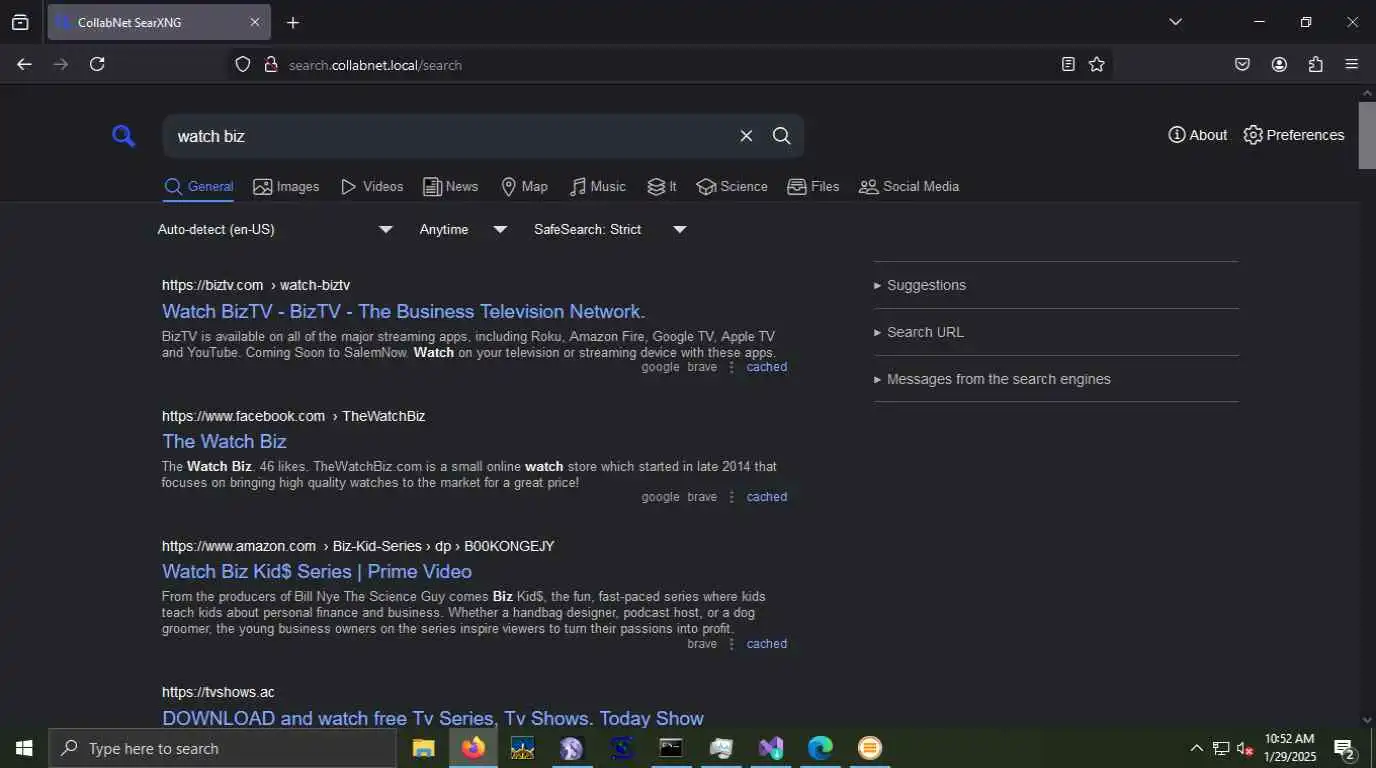Image resolution: width=1376 pixels, height=768 pixels.
Task: Open terminal app from taskbar
Action: (671, 748)
